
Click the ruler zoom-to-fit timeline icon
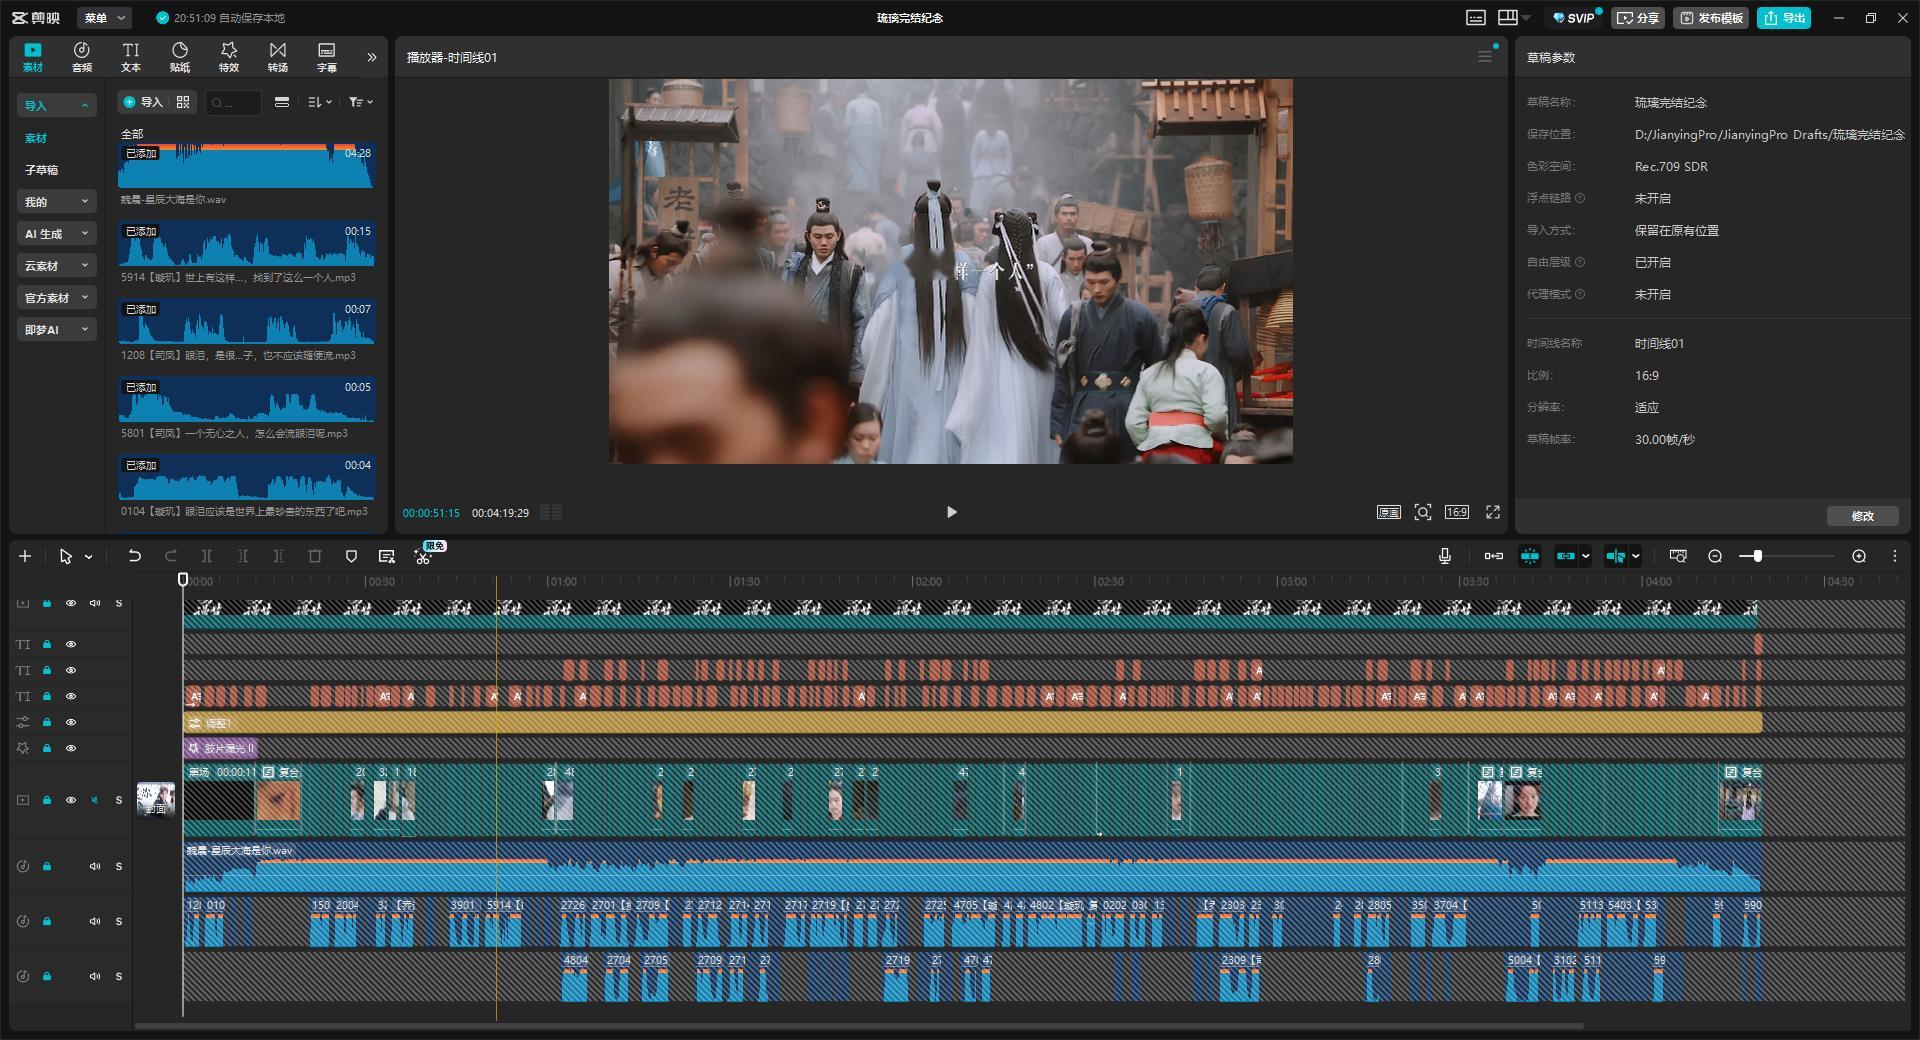[1678, 556]
